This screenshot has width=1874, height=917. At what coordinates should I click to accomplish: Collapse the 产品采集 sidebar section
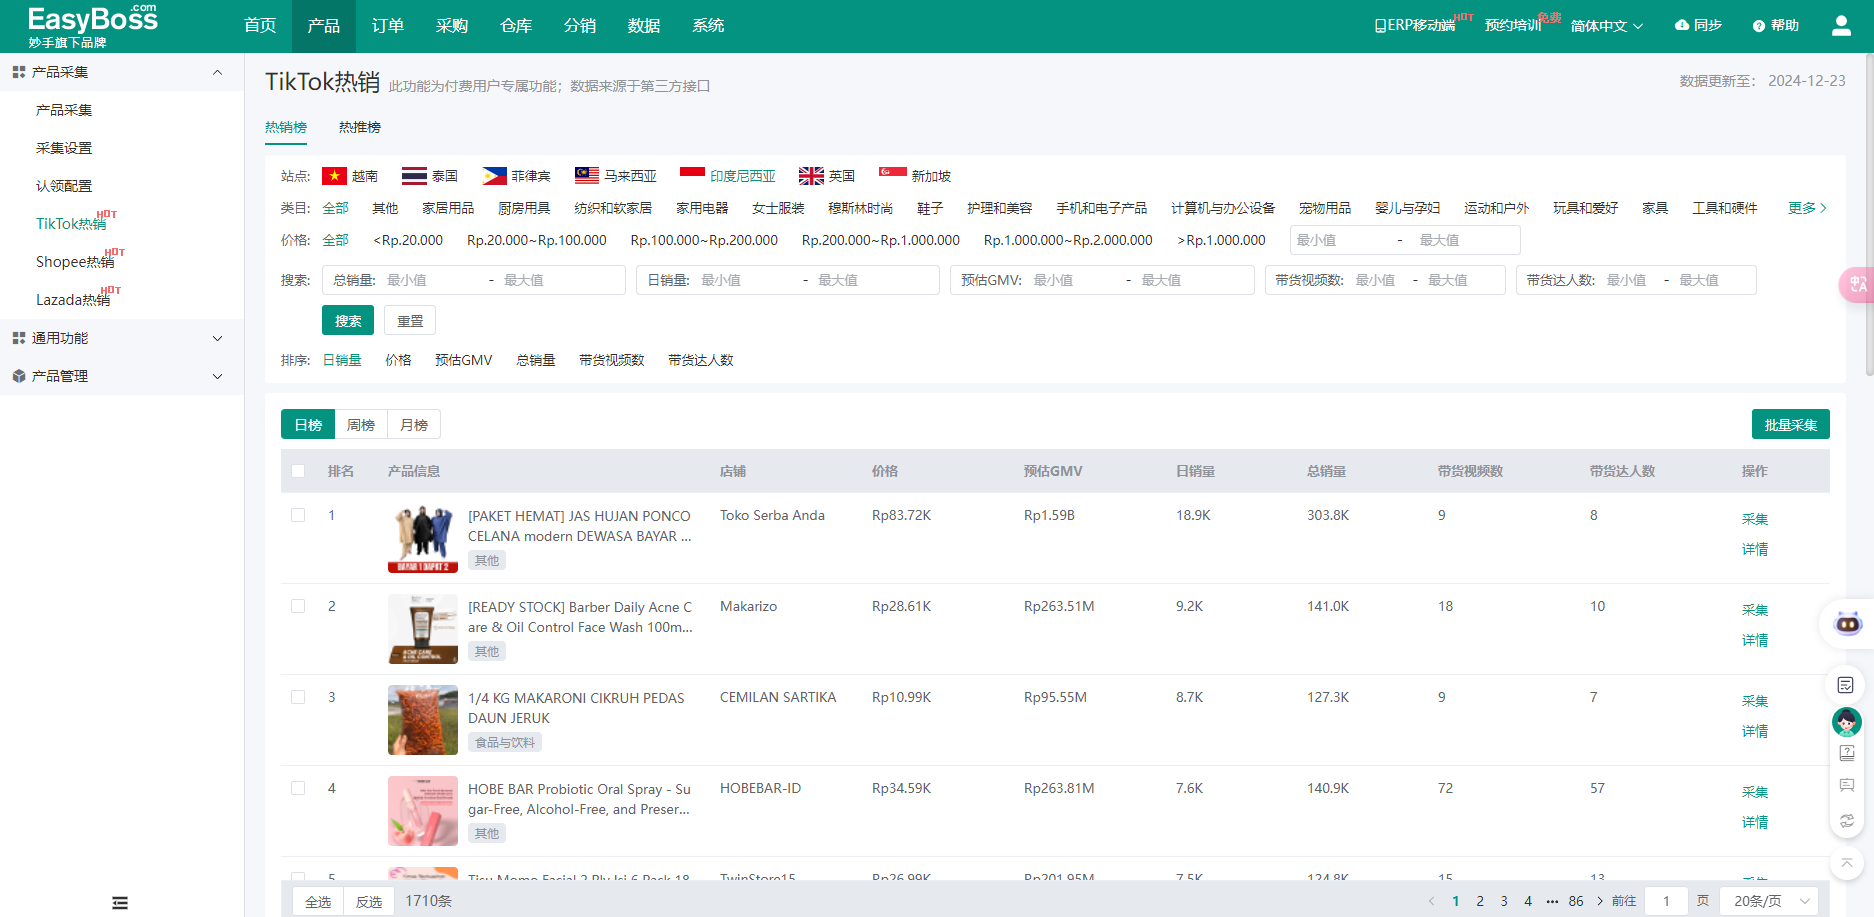click(x=122, y=72)
